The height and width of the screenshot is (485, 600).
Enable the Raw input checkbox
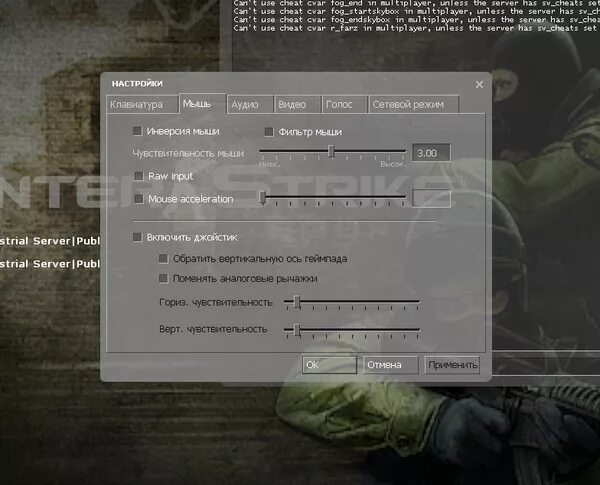pos(139,176)
